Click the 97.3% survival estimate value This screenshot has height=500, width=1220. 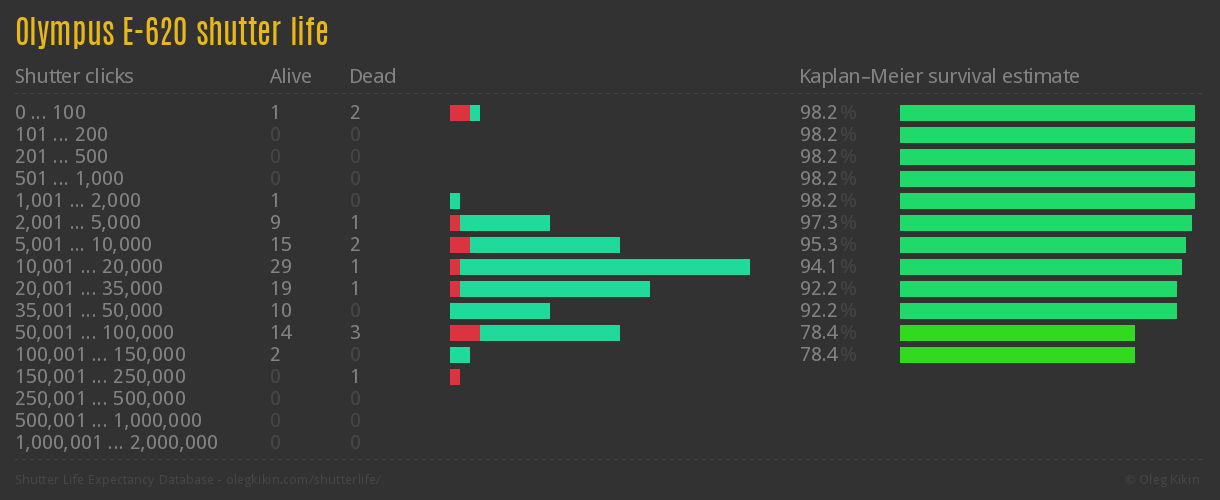[827, 223]
